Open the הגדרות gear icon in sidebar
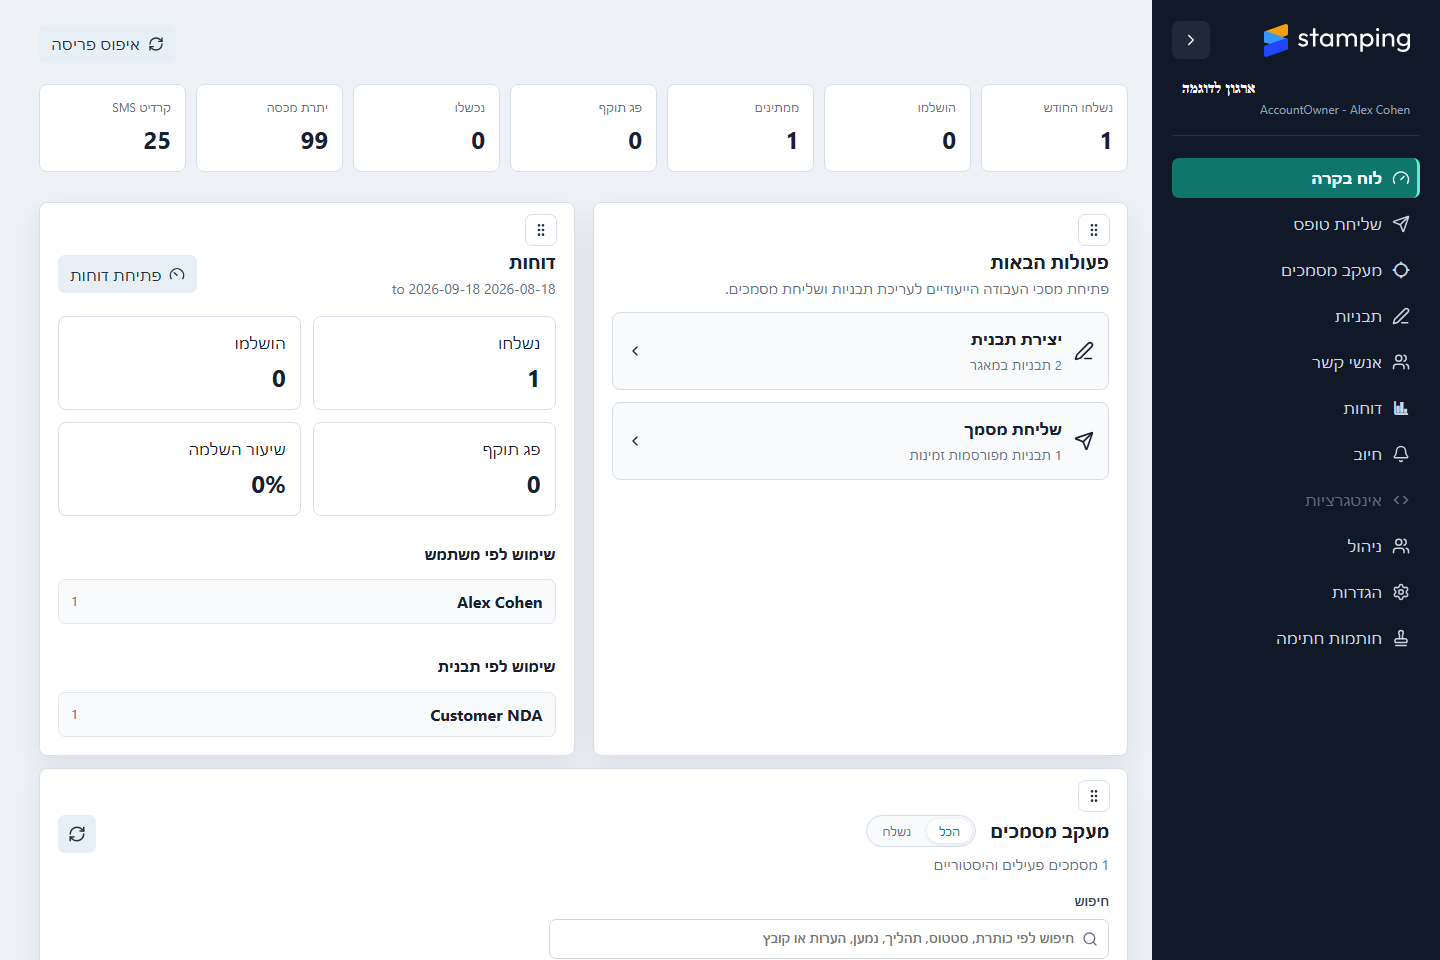The height and width of the screenshot is (960, 1440). pyautogui.click(x=1401, y=592)
